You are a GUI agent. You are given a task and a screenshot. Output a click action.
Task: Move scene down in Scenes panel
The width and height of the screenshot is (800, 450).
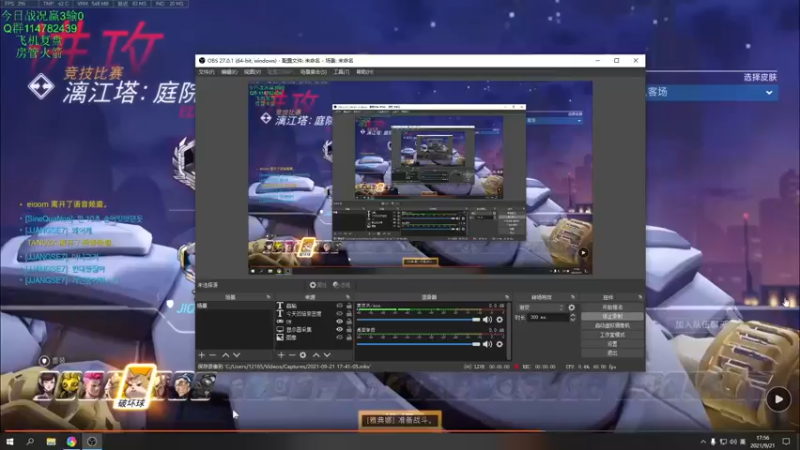236,355
